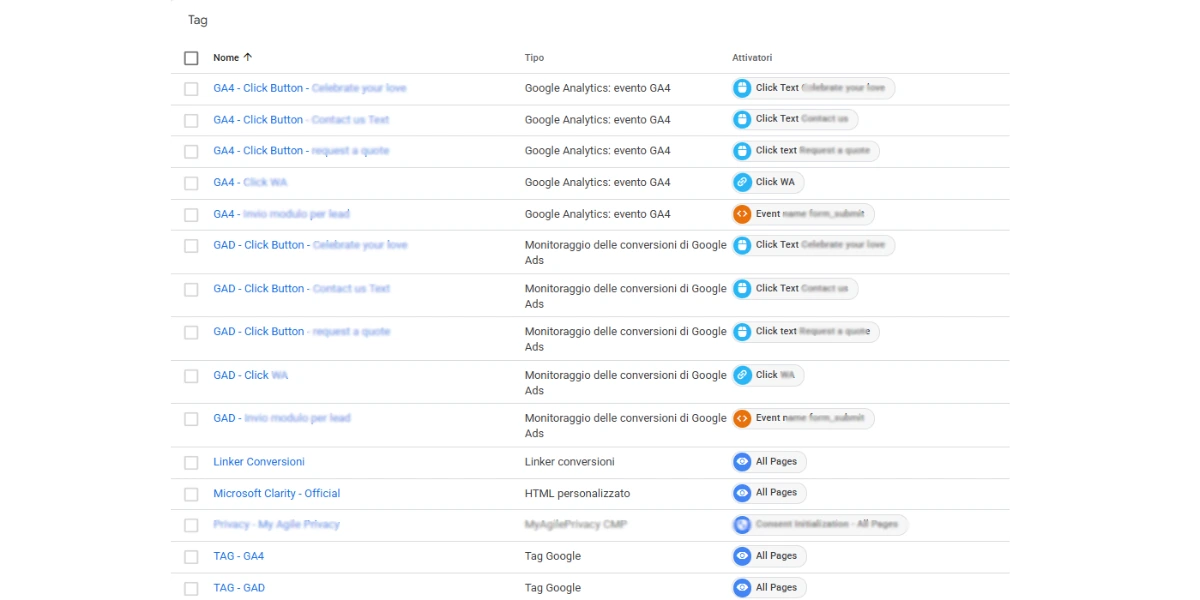The height and width of the screenshot is (600, 1200).
Task: Check the box for Linker Conversioni tag
Action: tap(191, 462)
